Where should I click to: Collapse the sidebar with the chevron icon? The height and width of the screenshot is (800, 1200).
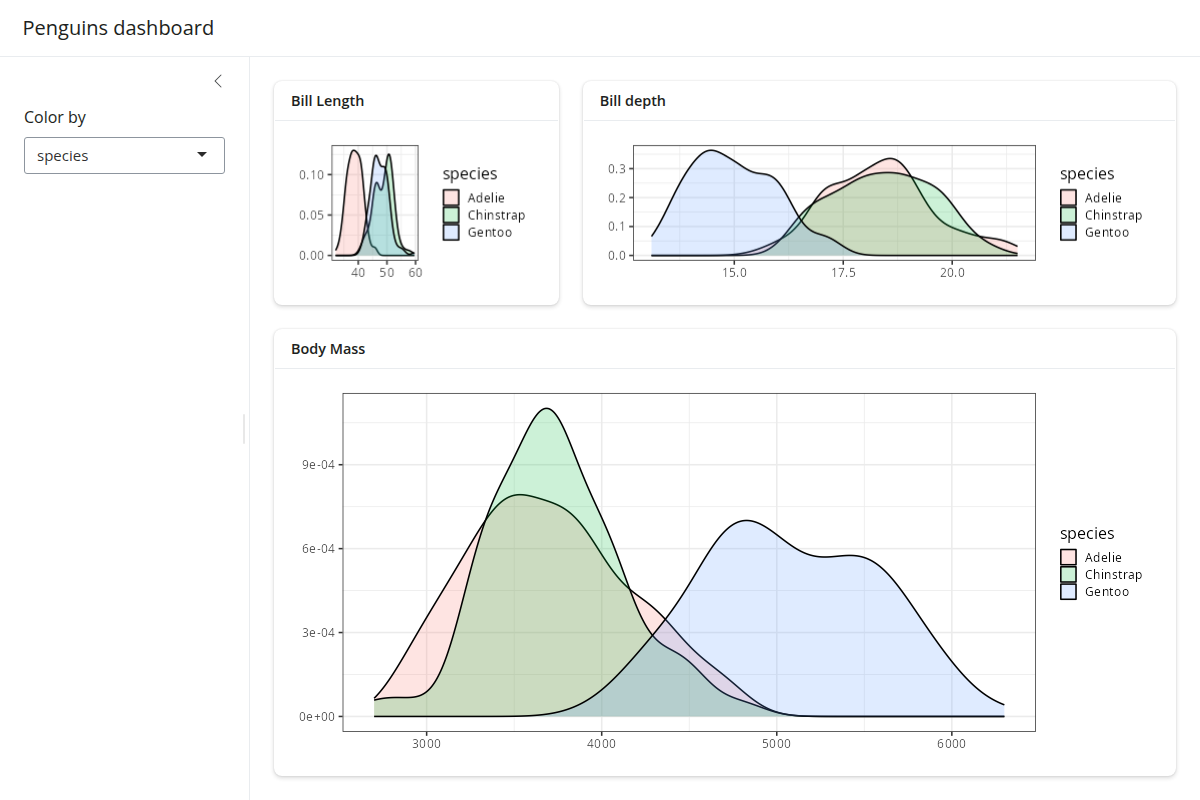(218, 81)
